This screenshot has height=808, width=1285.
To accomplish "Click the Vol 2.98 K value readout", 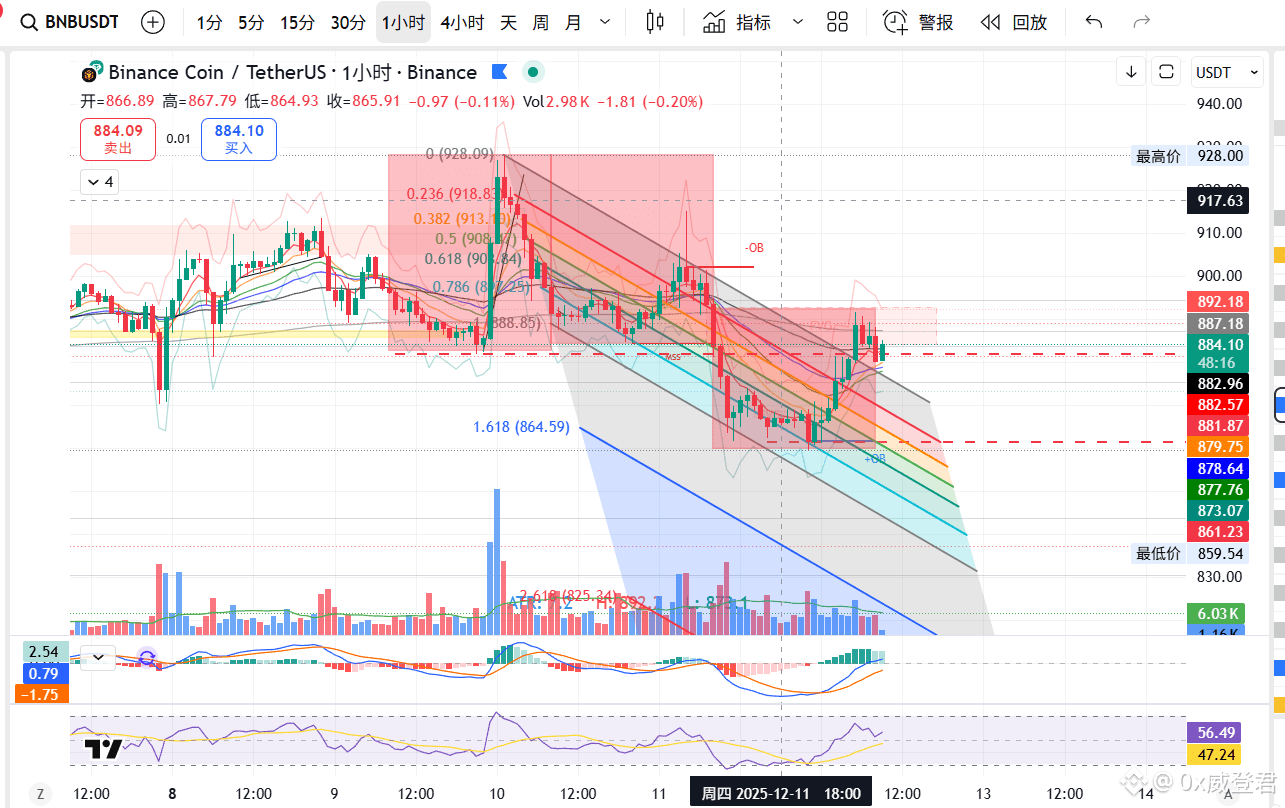I will [x=556, y=101].
